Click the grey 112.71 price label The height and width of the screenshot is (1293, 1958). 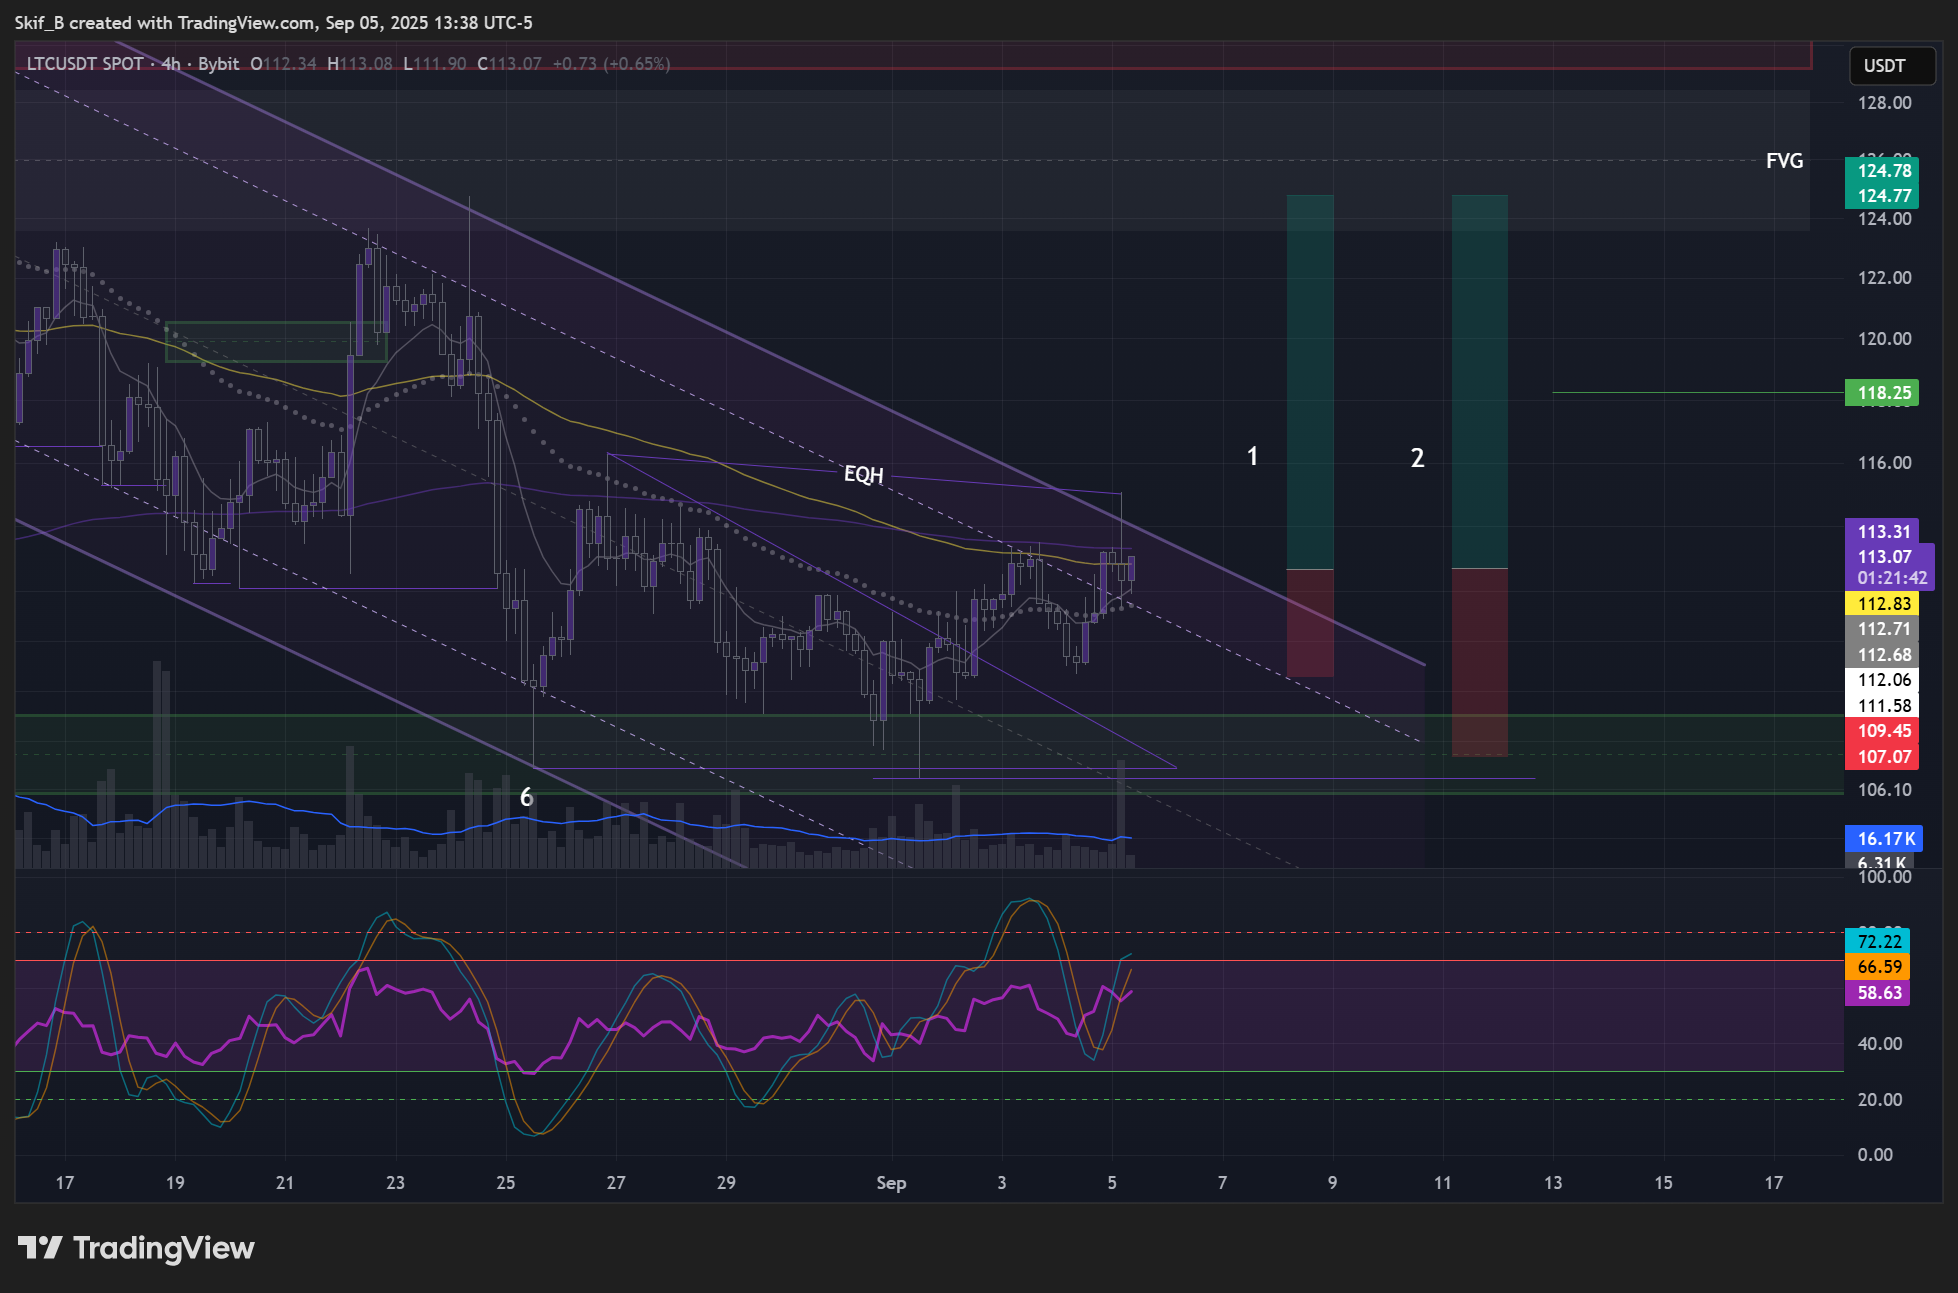1882,629
